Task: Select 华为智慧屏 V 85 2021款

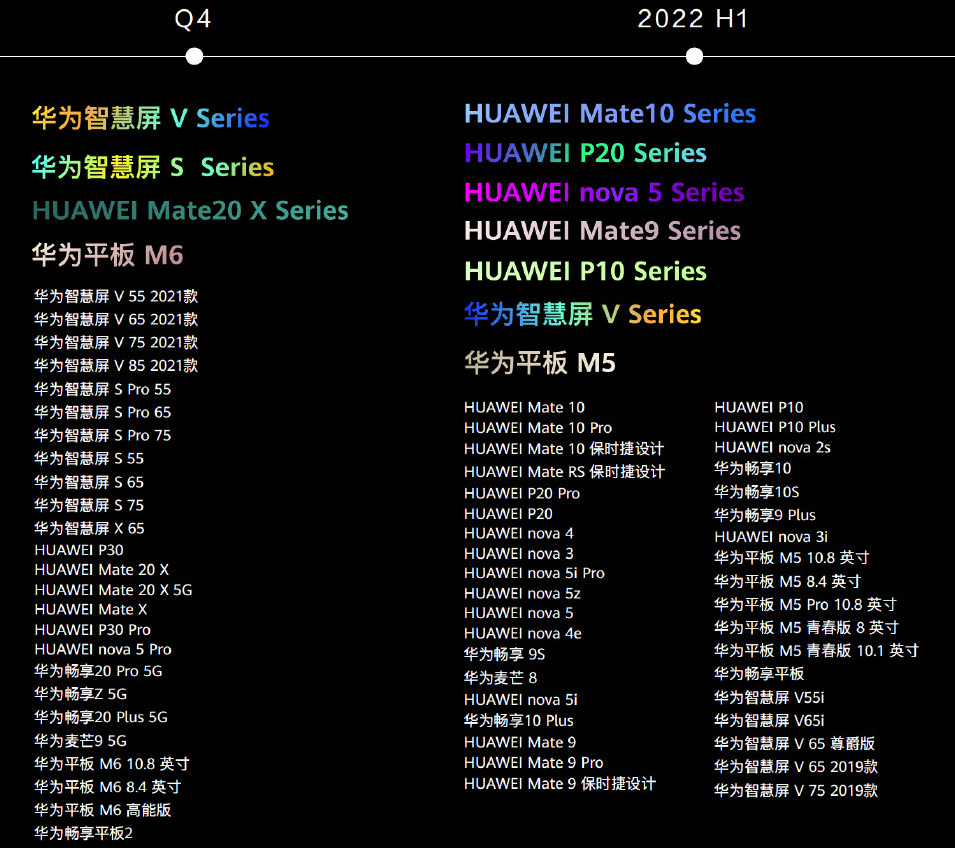Action: tap(116, 366)
